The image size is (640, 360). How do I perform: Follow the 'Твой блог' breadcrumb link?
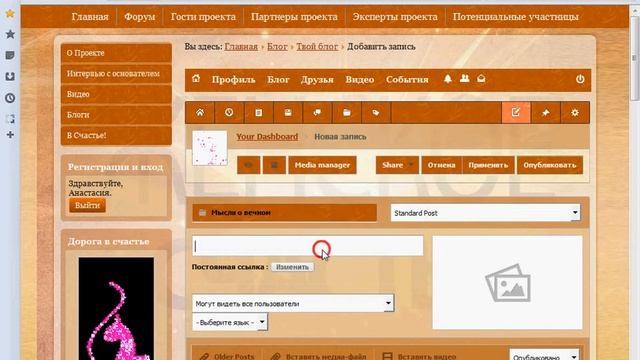(317, 47)
